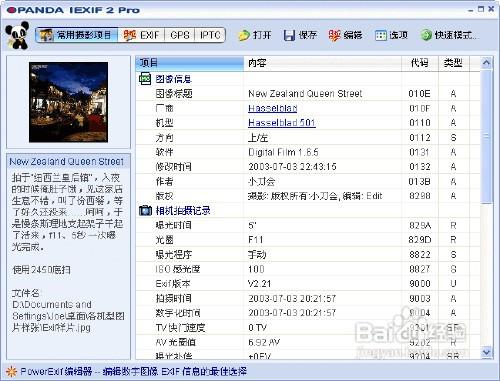Click the scrollbar up arrow
The height and width of the screenshot is (381, 500).
(486, 63)
